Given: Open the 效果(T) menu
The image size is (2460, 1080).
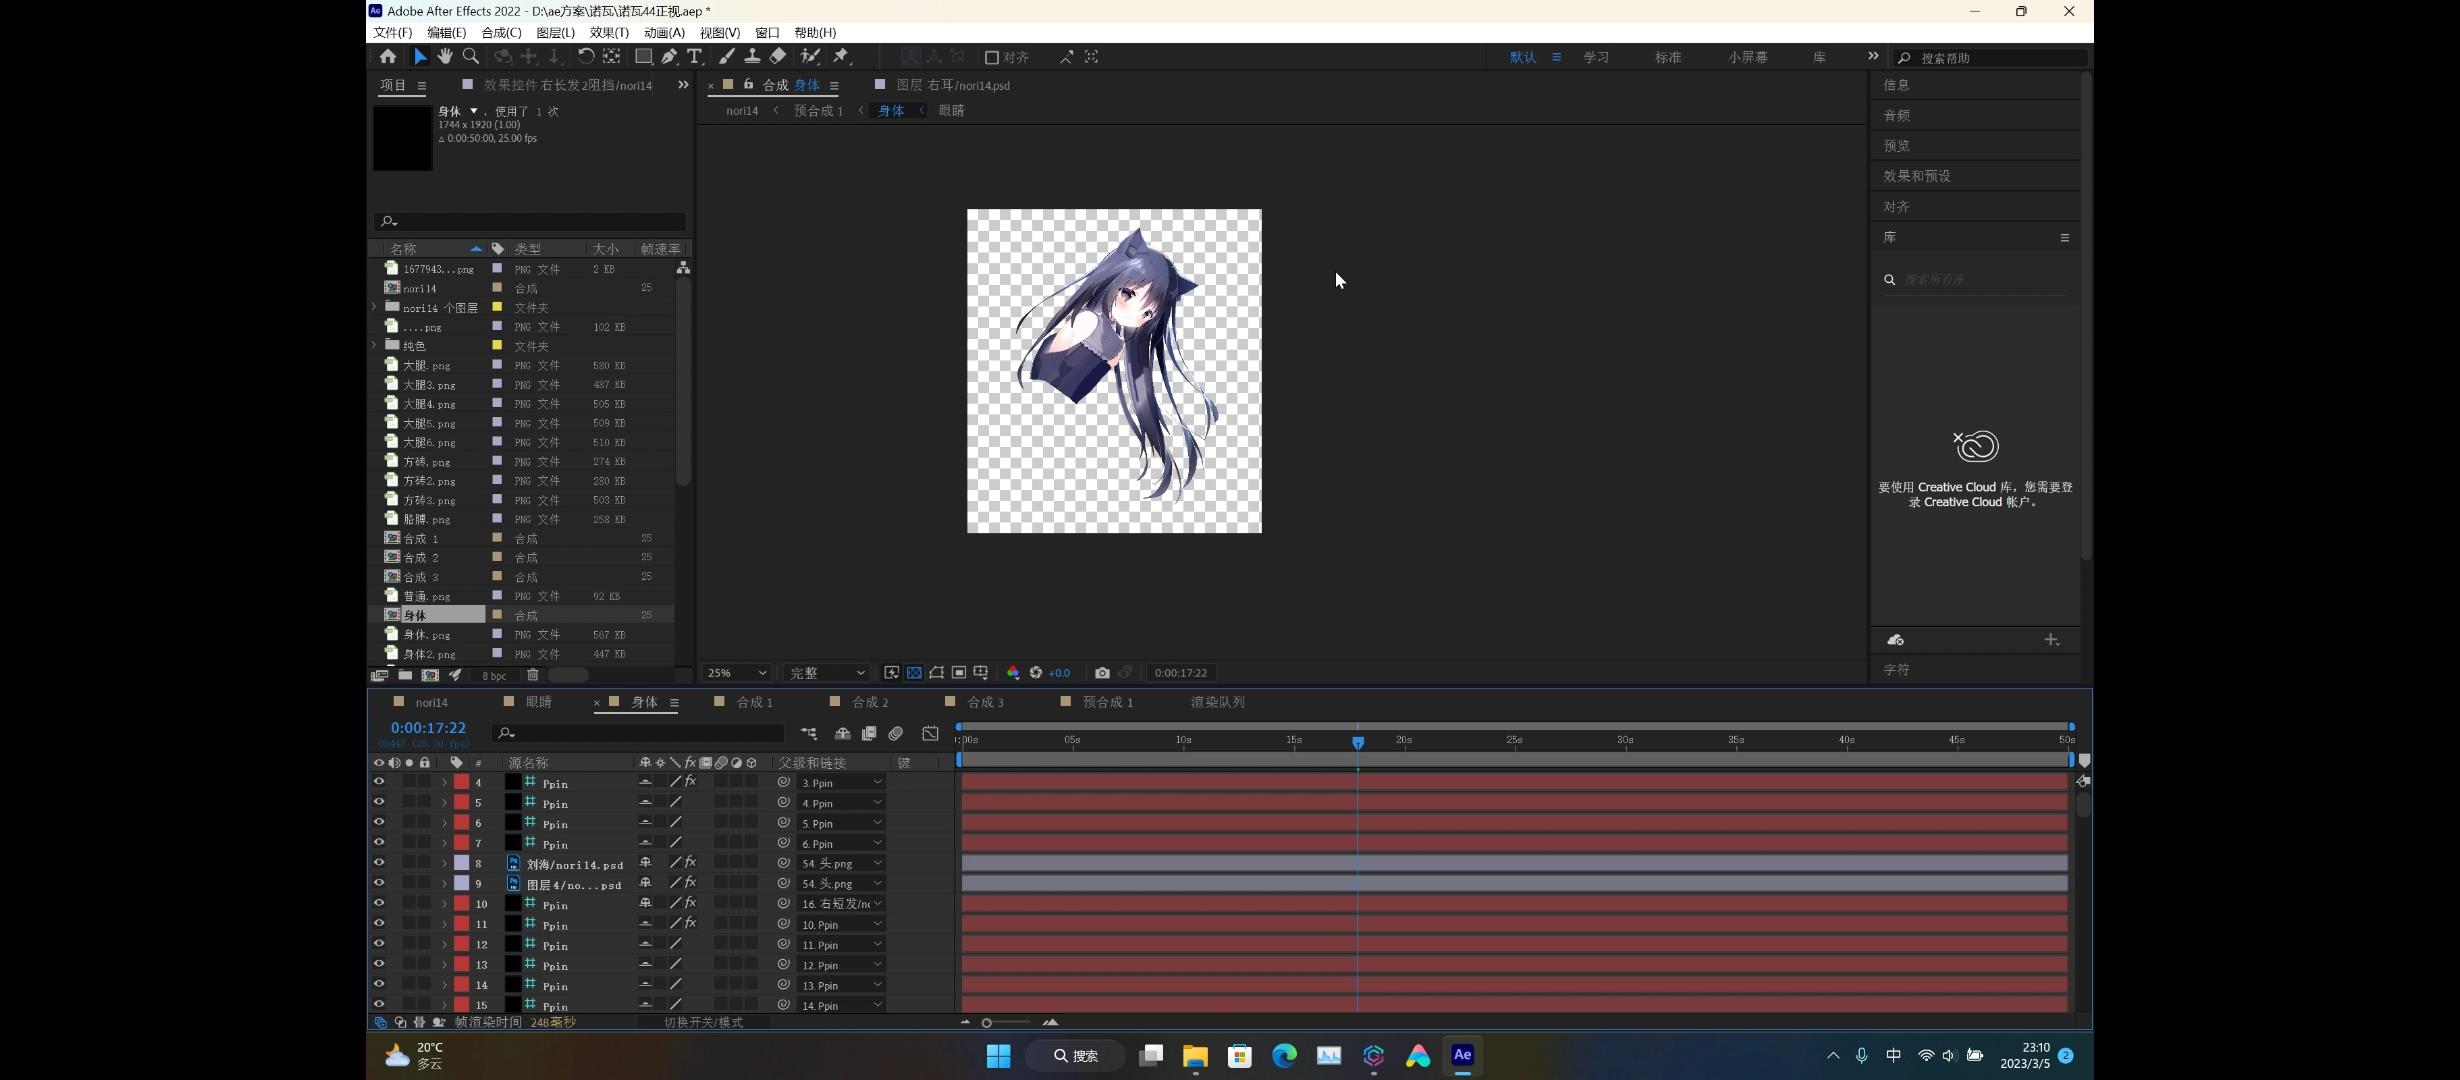Looking at the screenshot, I should click(609, 33).
